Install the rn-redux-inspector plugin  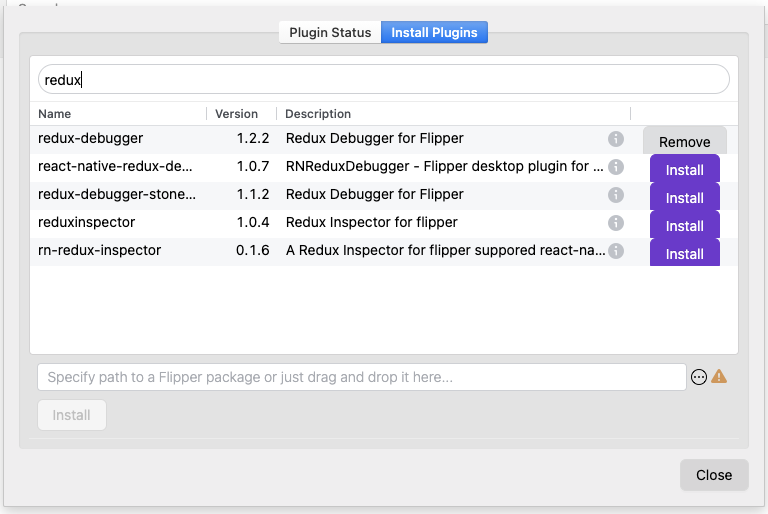point(685,254)
